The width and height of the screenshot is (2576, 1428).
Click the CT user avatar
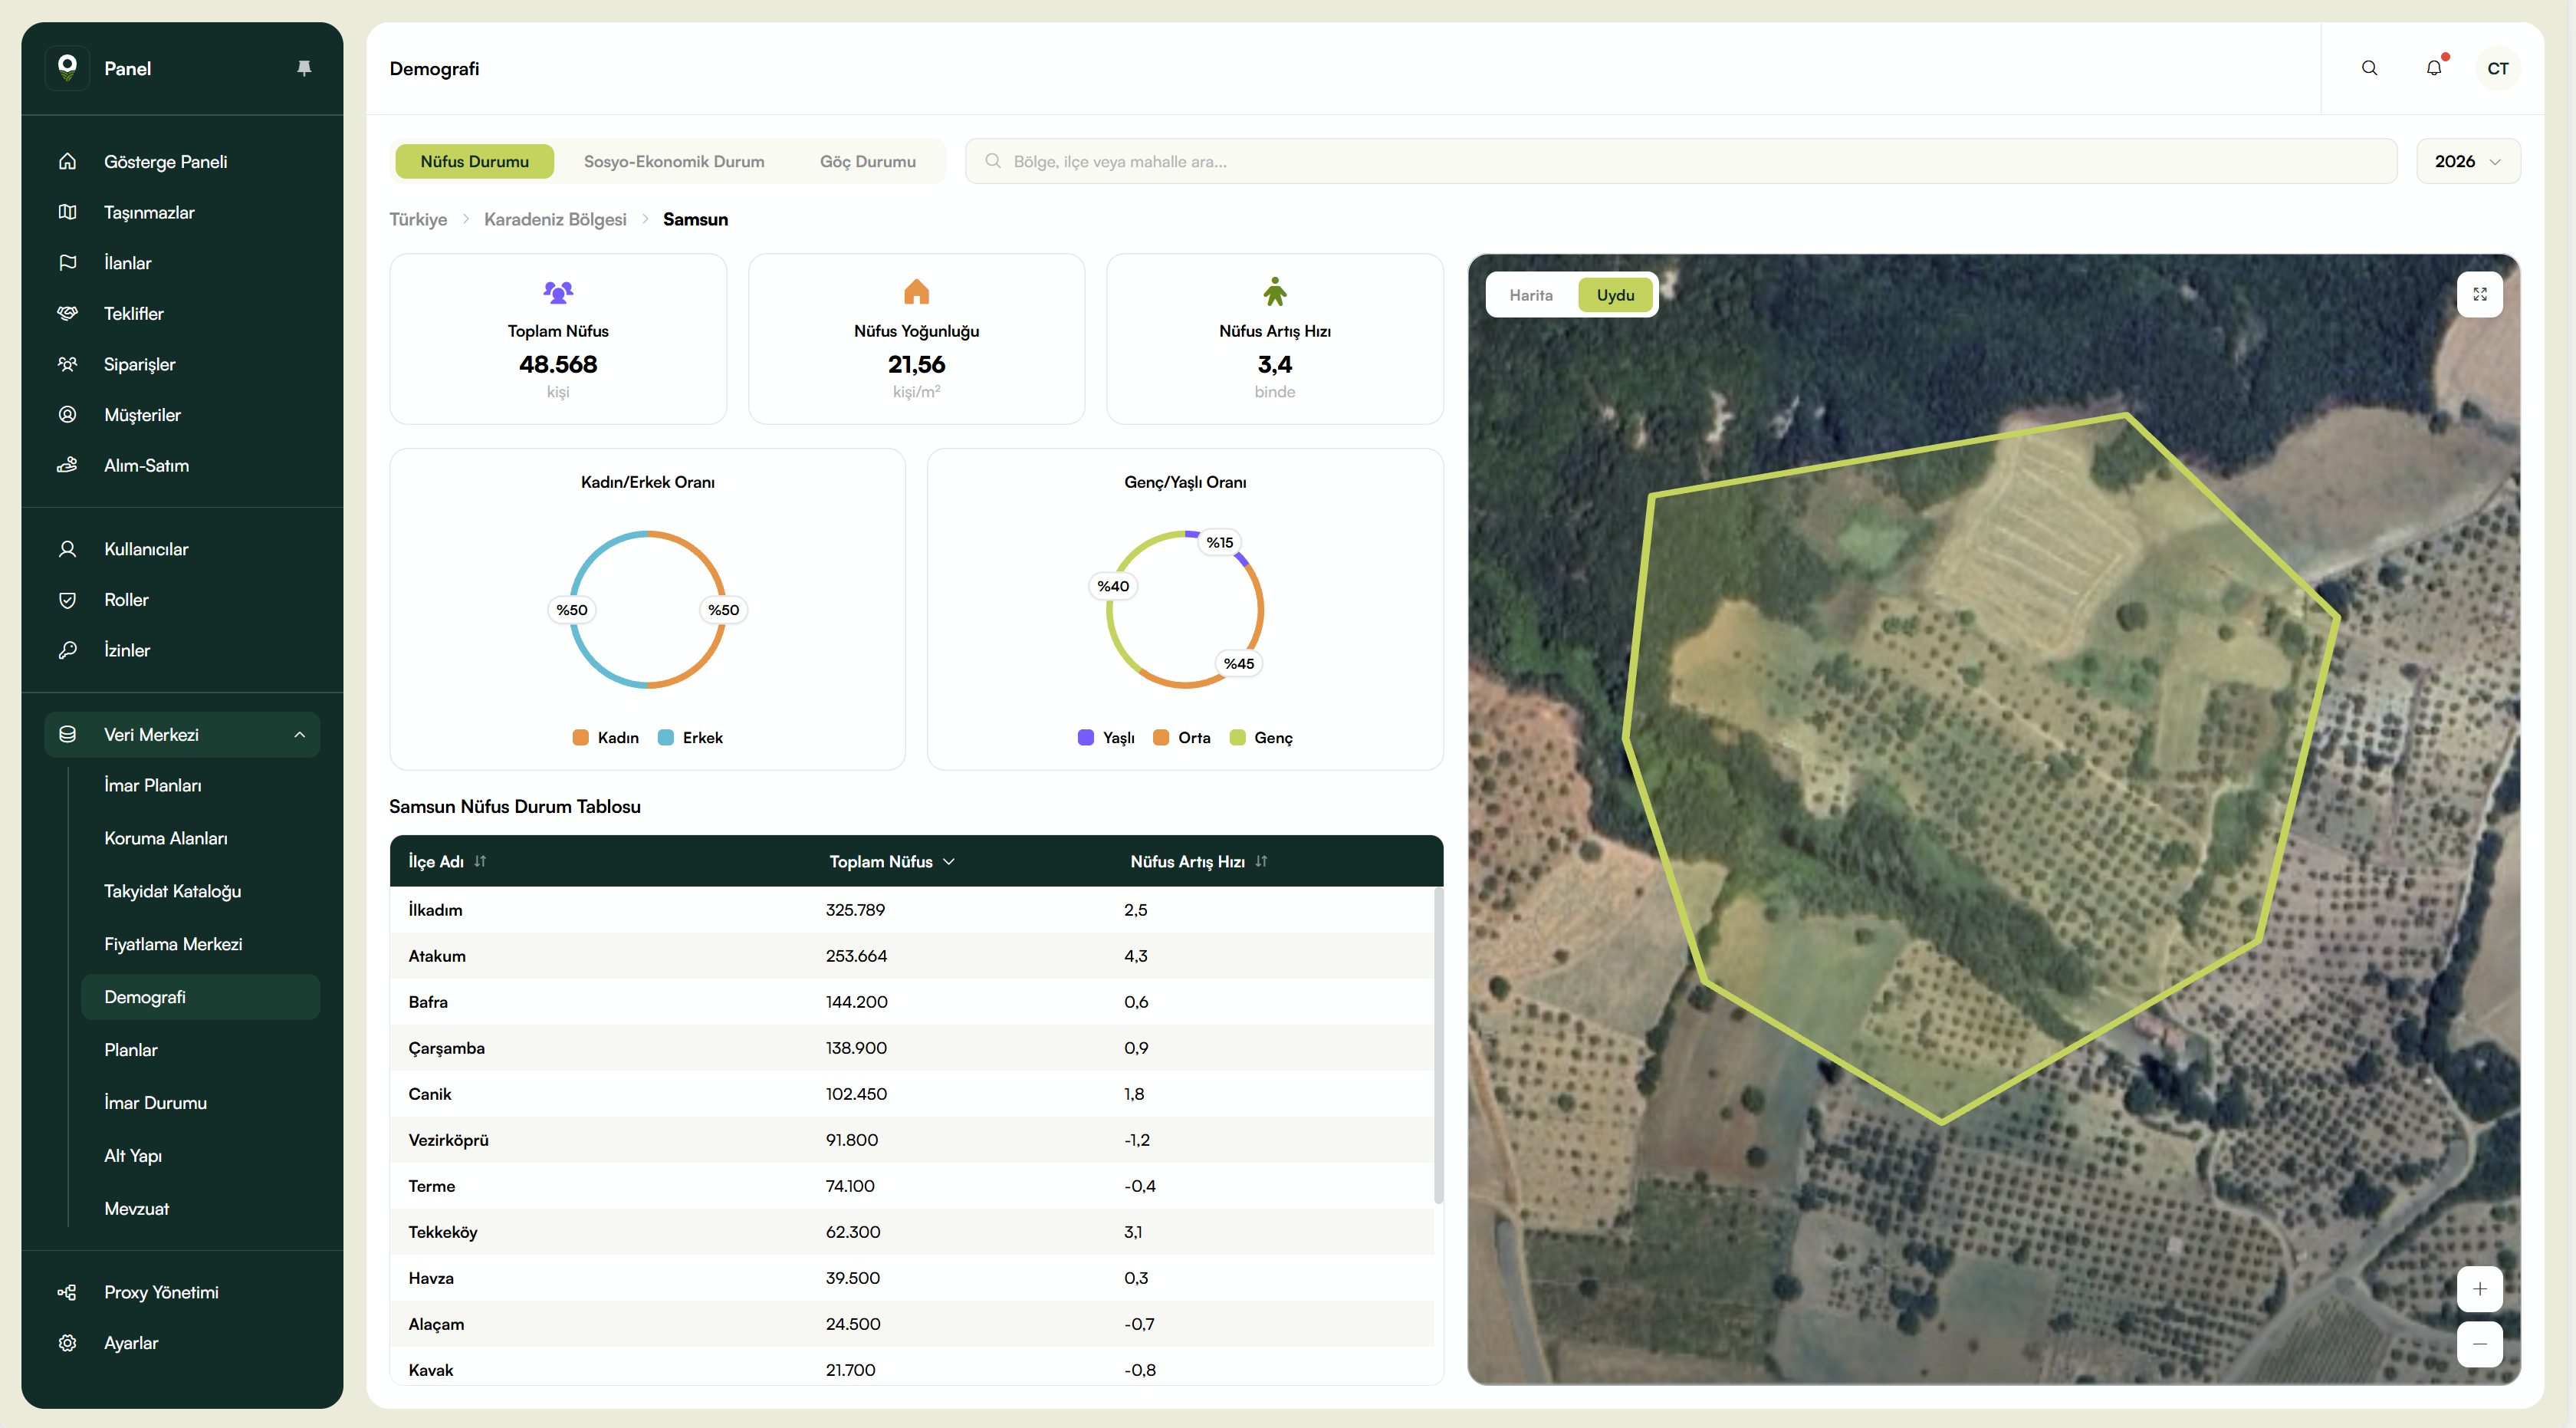[x=2497, y=68]
